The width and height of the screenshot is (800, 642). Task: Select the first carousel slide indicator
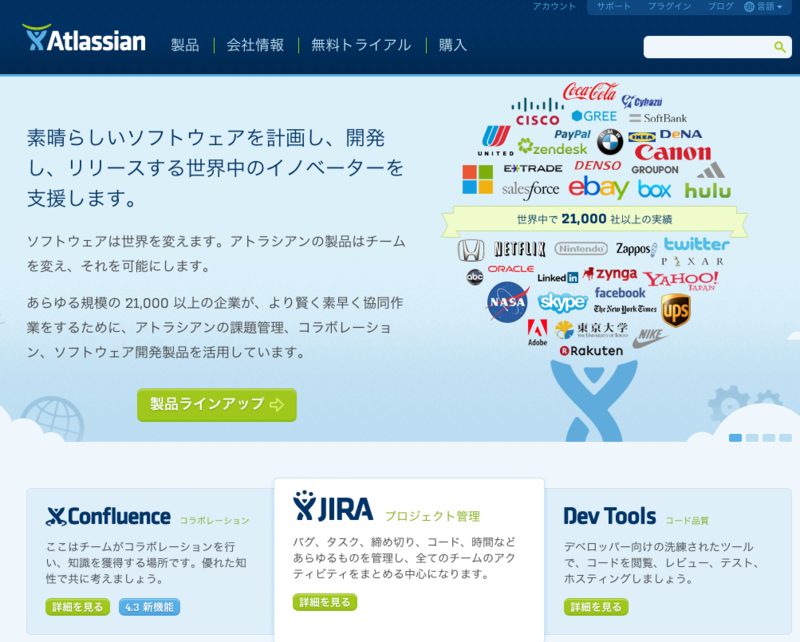(735, 438)
